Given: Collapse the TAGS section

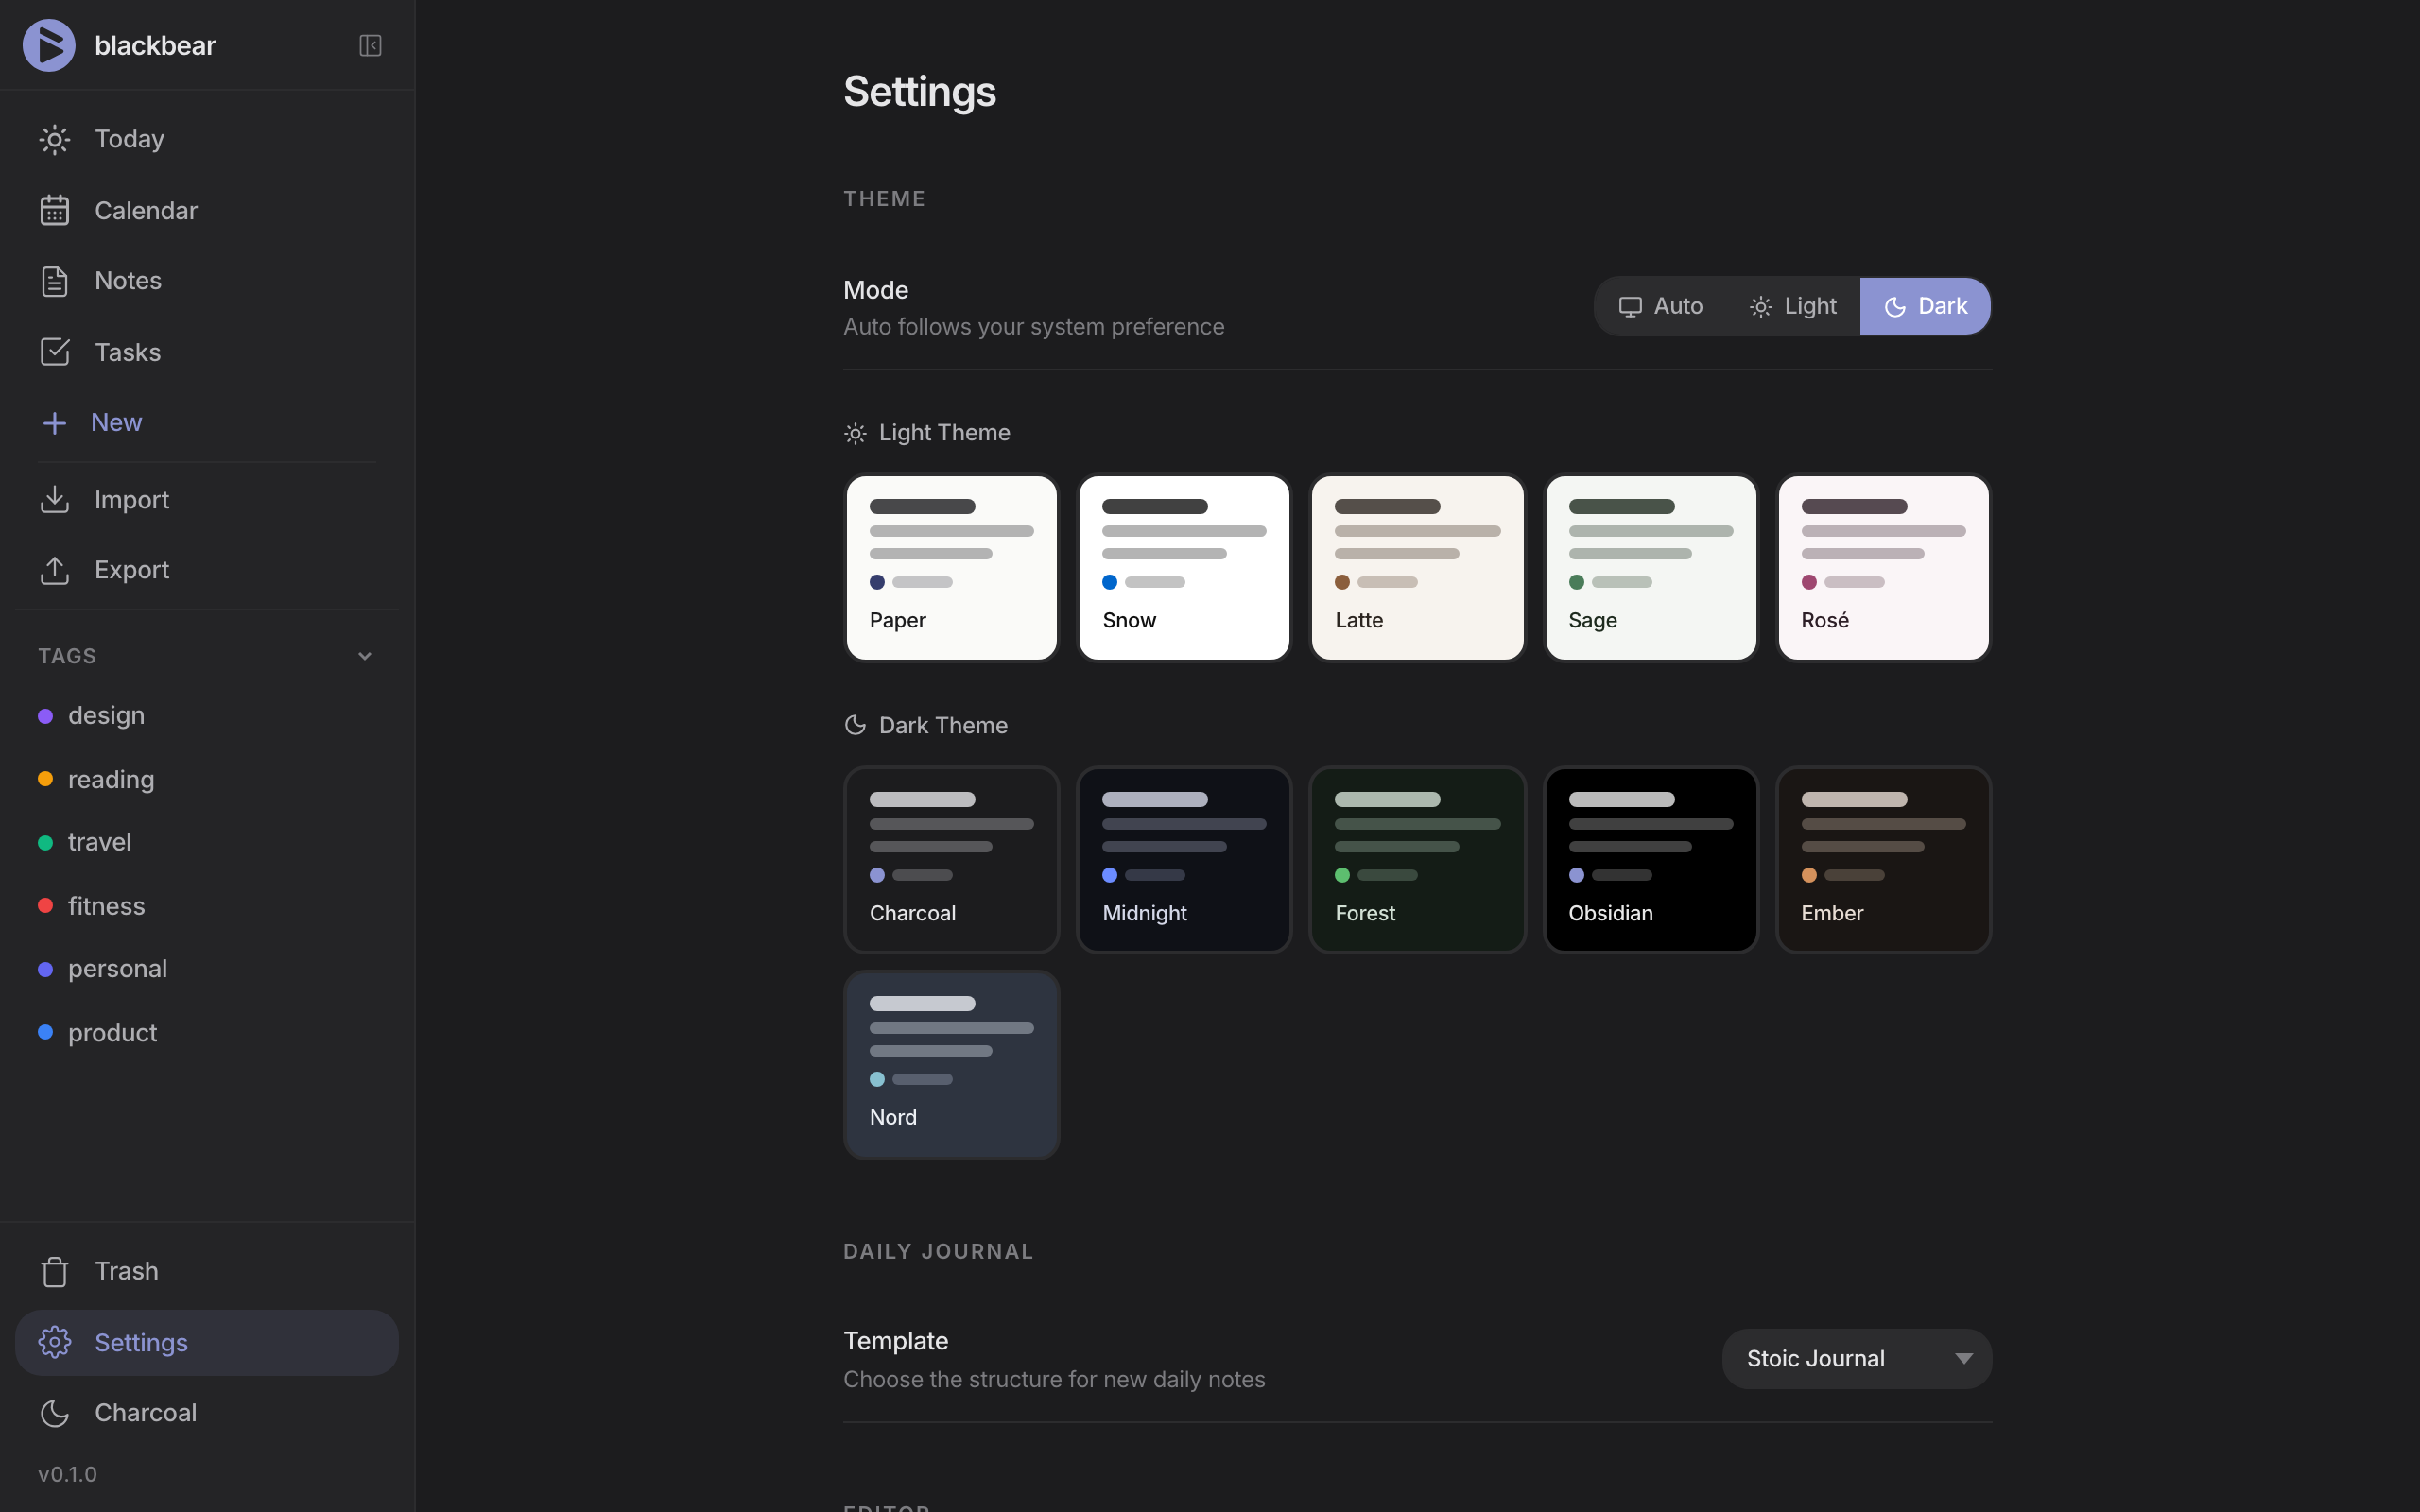Looking at the screenshot, I should tap(364, 655).
